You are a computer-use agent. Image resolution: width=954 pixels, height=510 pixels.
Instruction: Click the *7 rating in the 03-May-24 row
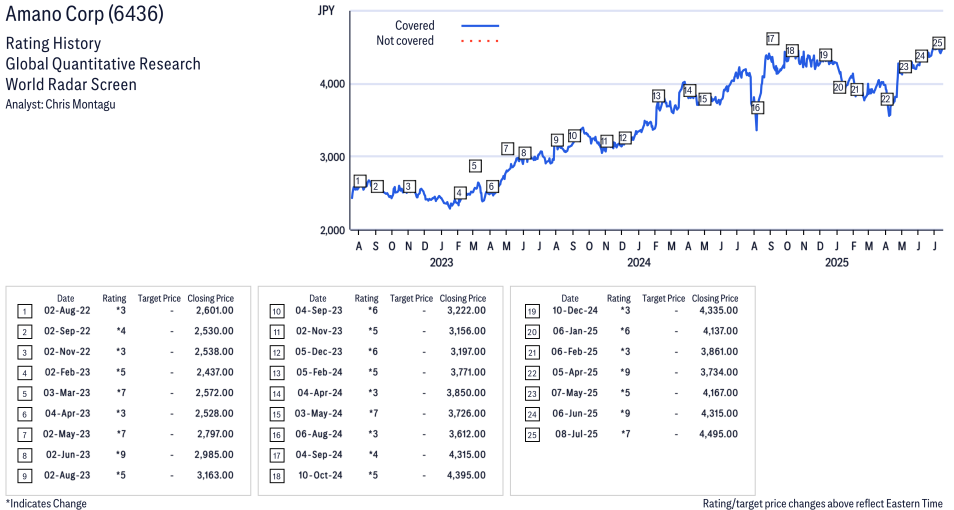(373, 414)
